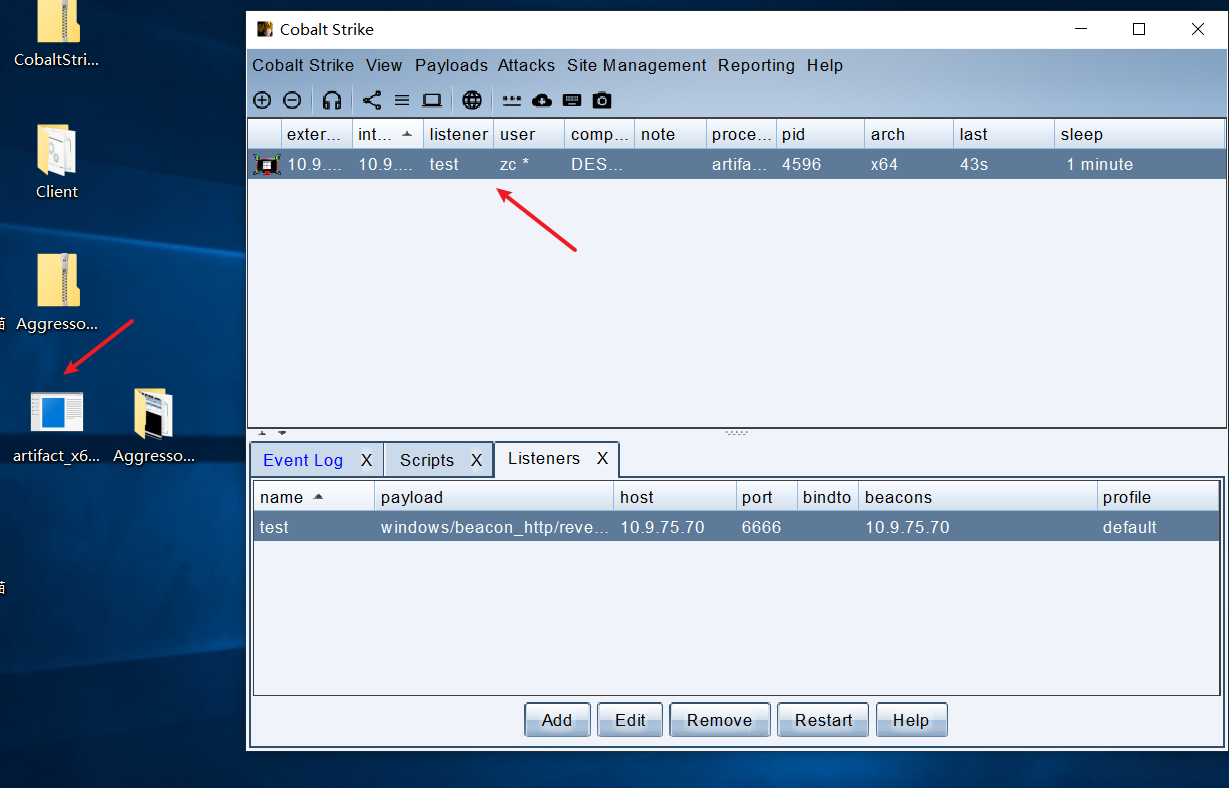Click the 'default' profile cell

tap(1158, 527)
